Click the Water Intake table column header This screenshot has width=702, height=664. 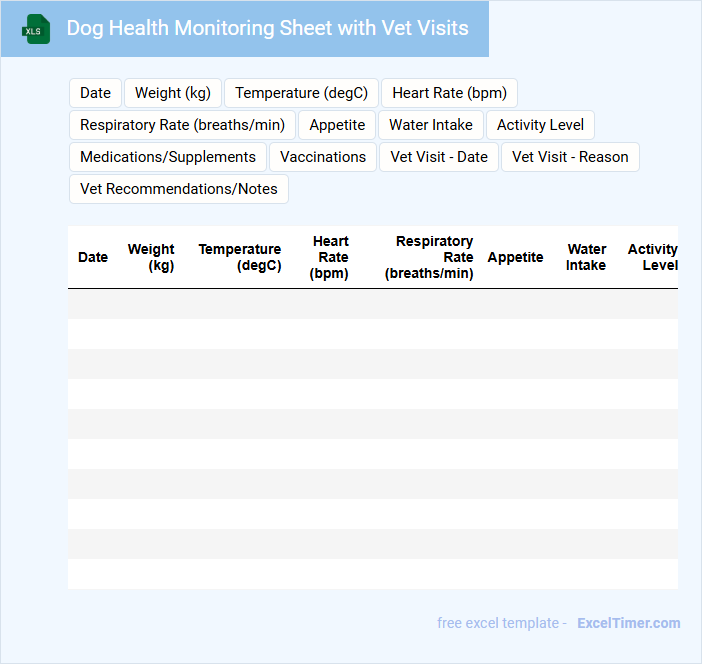coord(586,257)
